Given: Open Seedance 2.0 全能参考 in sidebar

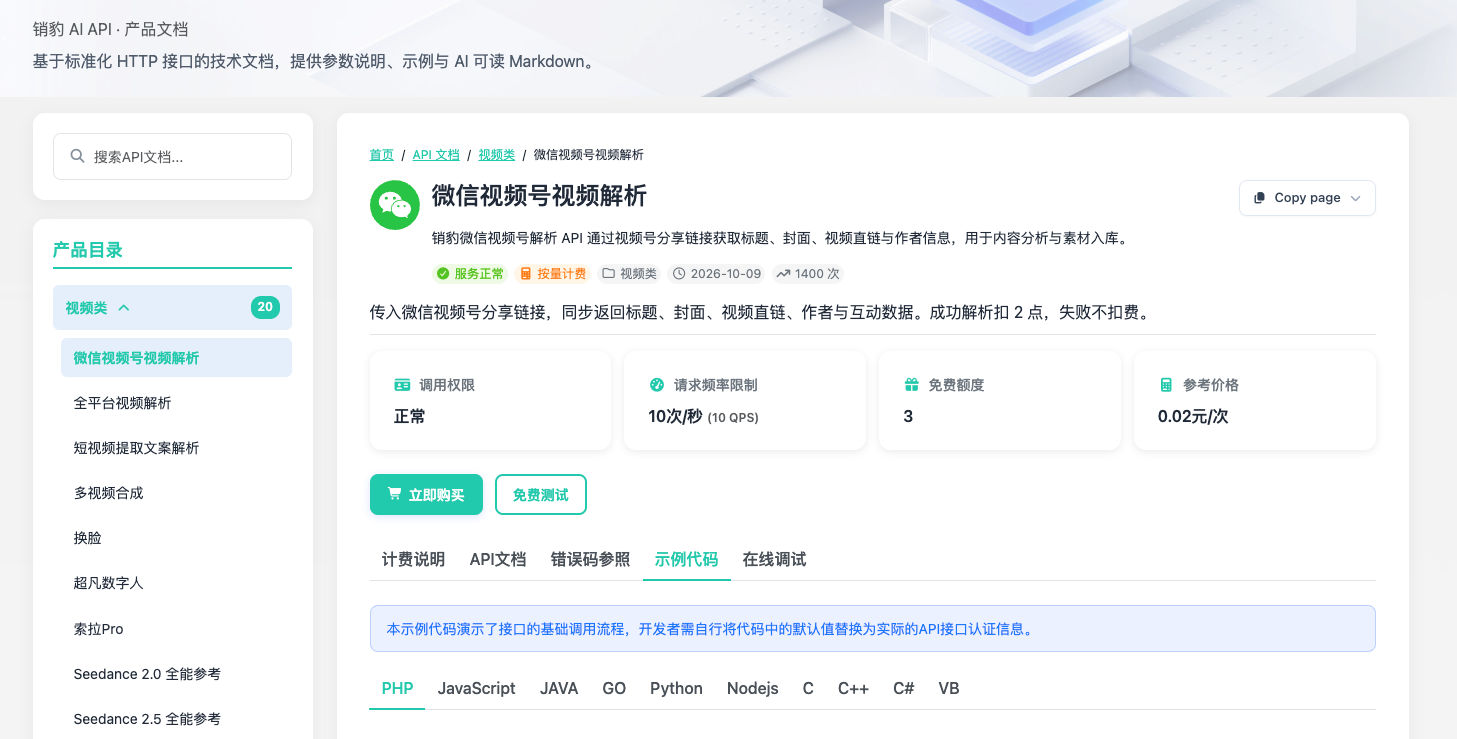Looking at the screenshot, I should pyautogui.click(x=176, y=674).
